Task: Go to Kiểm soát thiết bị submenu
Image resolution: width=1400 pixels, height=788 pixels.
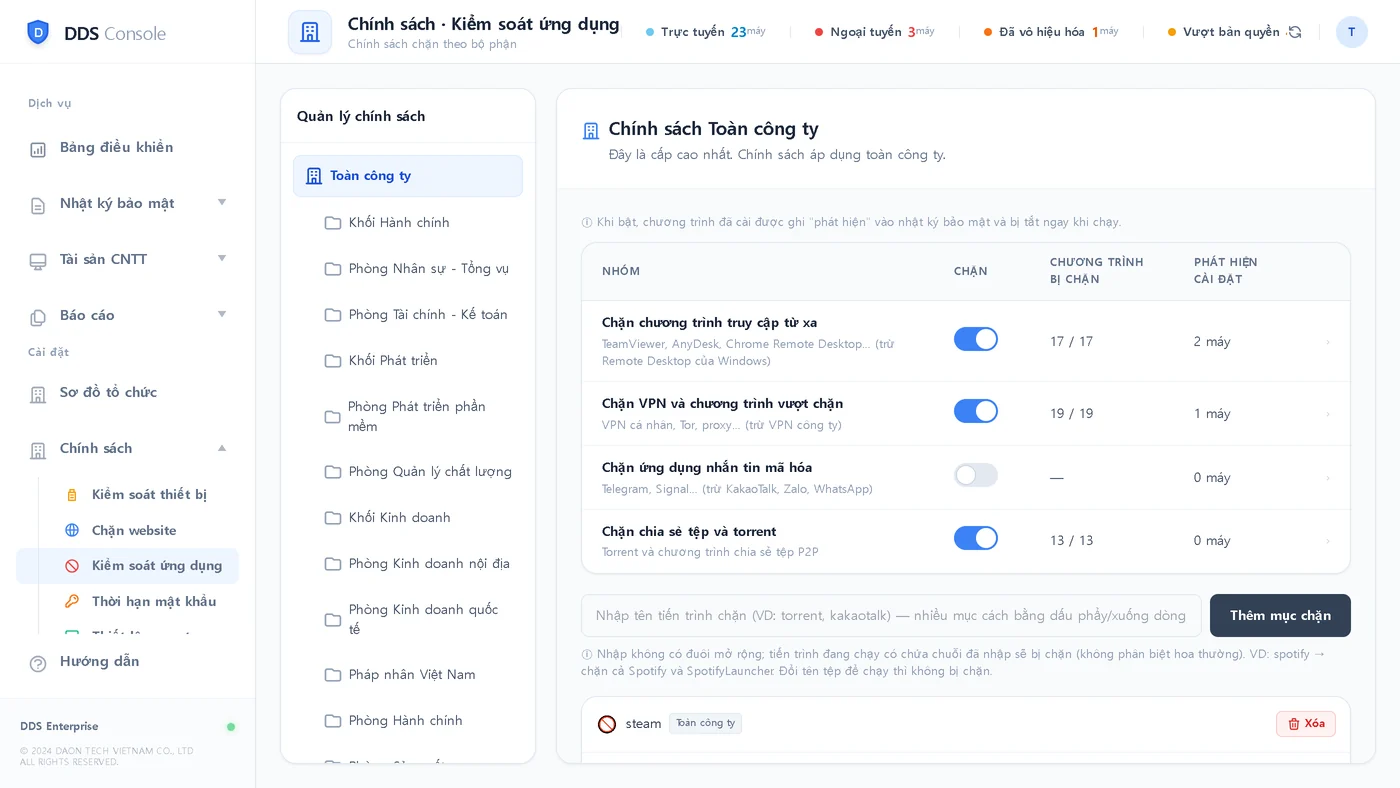Action: 148,495
